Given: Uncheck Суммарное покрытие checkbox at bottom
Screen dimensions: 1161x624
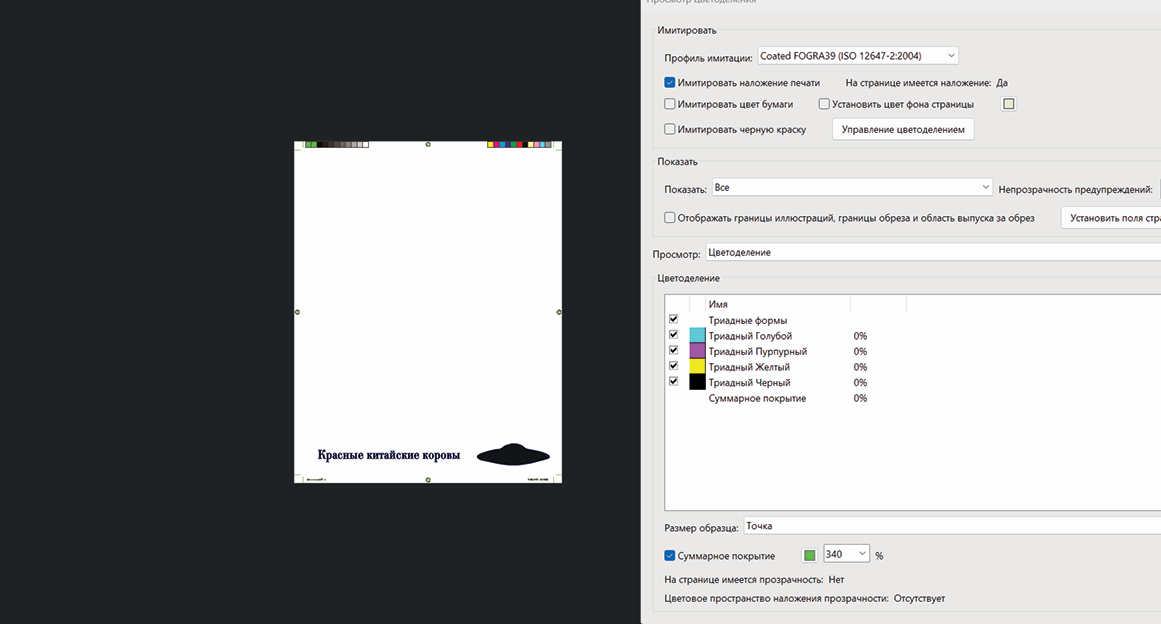Looking at the screenshot, I should tap(669, 556).
